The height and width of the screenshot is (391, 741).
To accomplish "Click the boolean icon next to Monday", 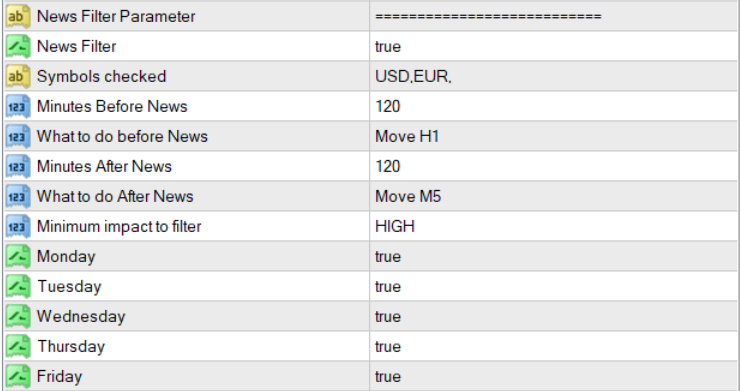I will click(18, 257).
